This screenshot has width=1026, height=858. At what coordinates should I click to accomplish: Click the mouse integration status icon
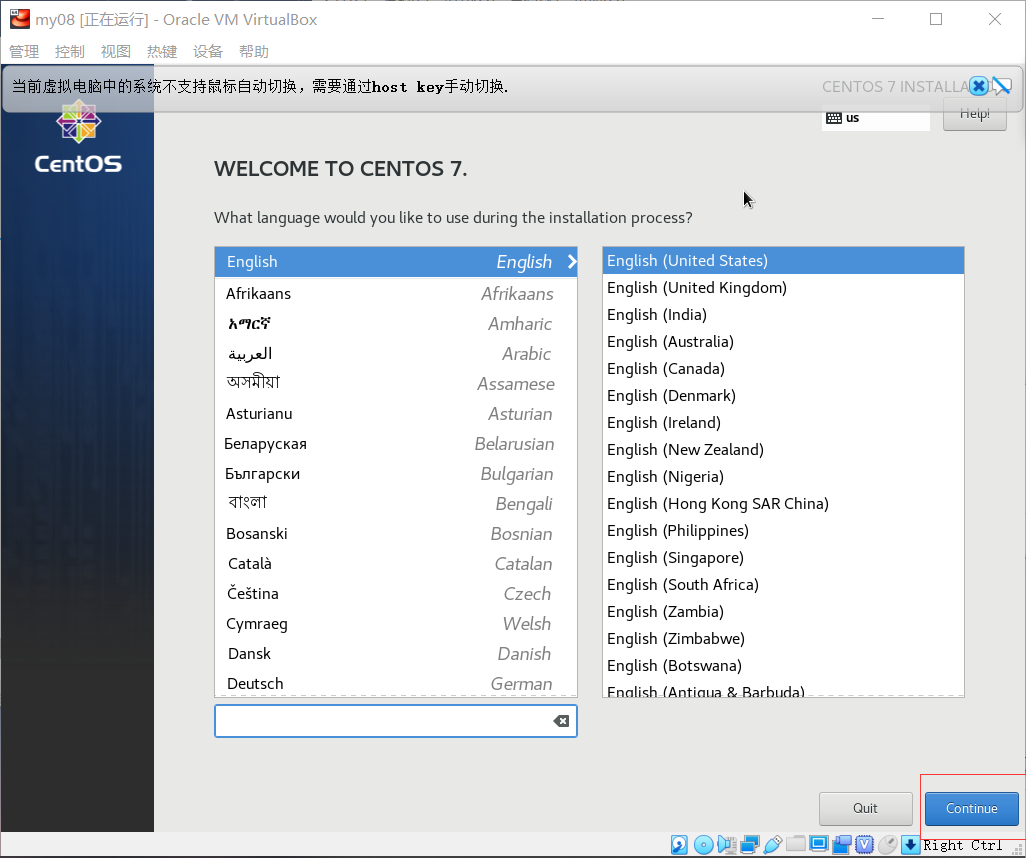point(887,844)
